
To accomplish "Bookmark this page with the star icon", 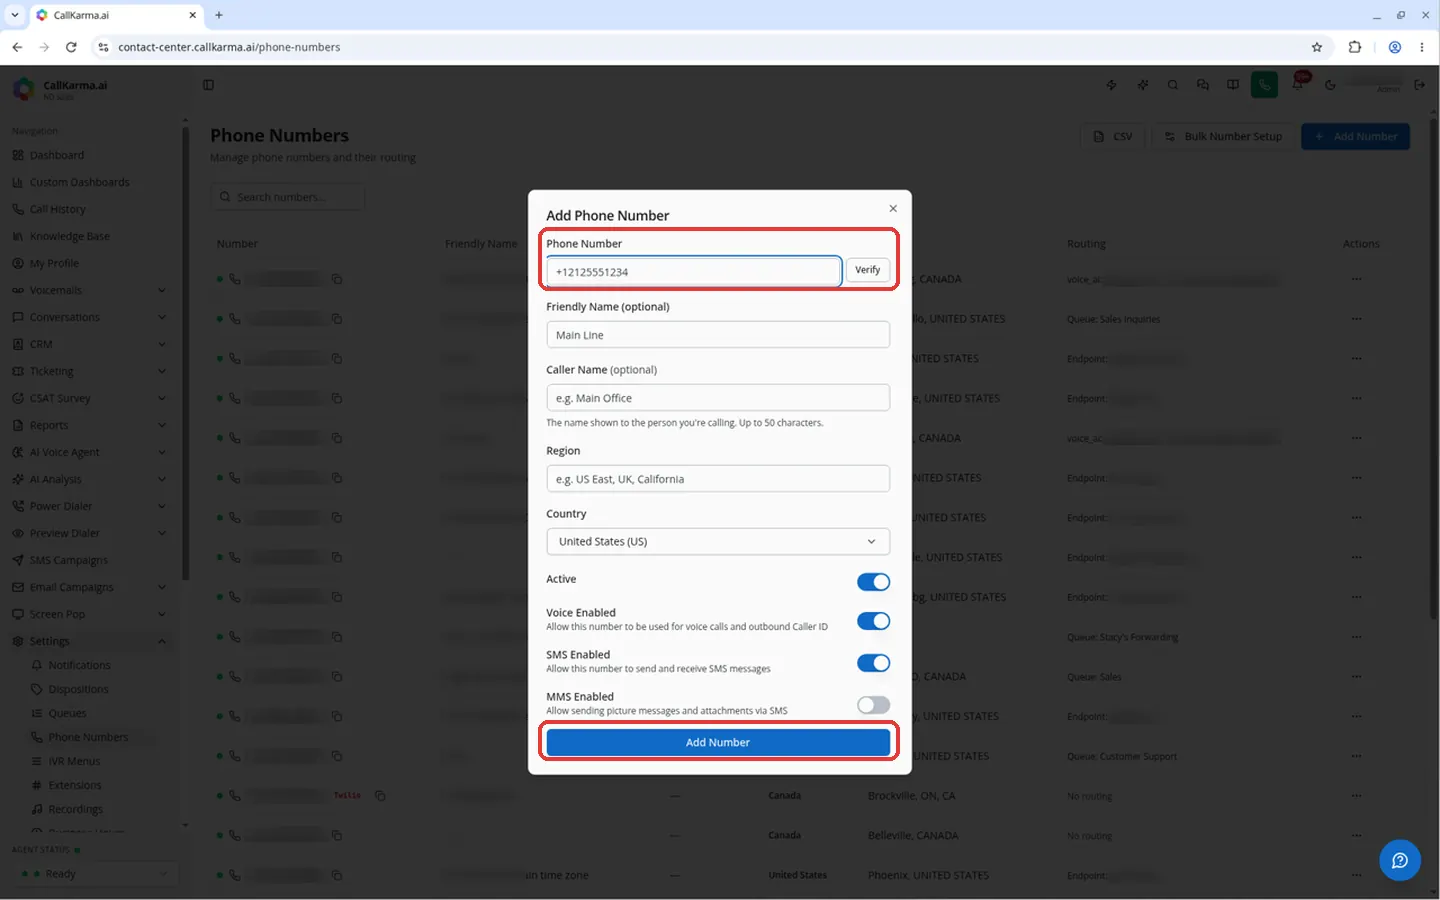I will coord(1317,47).
